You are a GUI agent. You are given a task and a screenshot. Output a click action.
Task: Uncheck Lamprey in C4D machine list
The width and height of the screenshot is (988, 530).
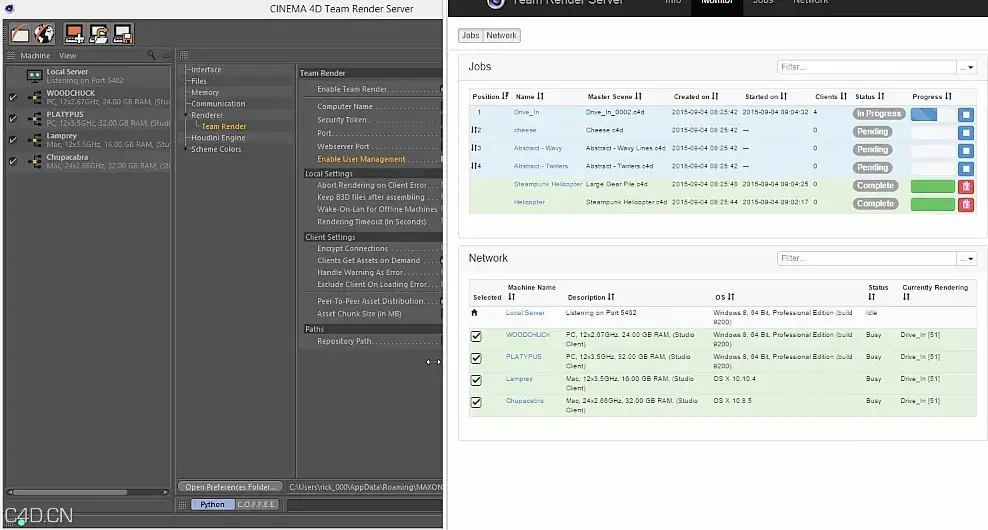(13, 140)
